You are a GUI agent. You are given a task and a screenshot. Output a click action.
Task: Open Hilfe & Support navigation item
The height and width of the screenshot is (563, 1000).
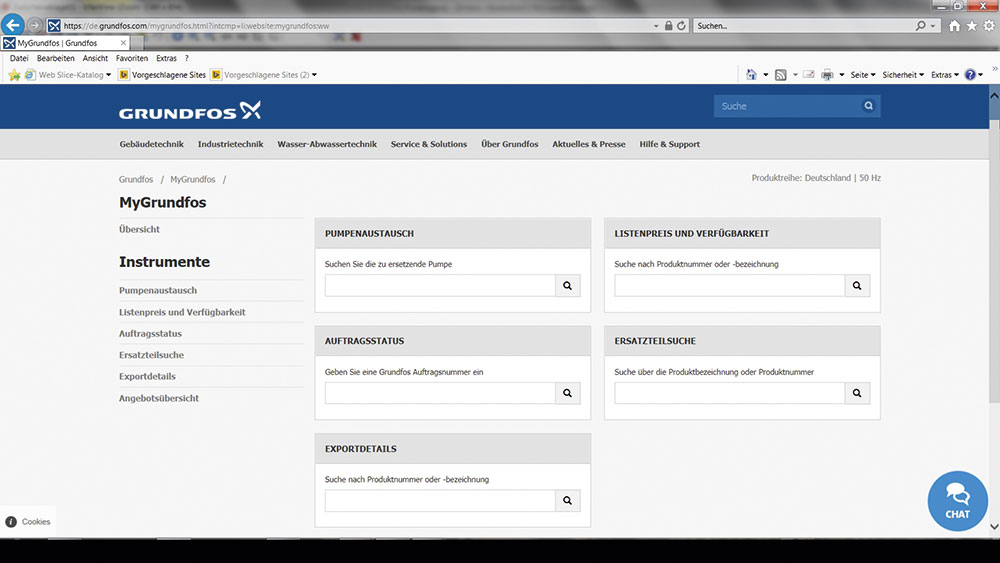[670, 144]
